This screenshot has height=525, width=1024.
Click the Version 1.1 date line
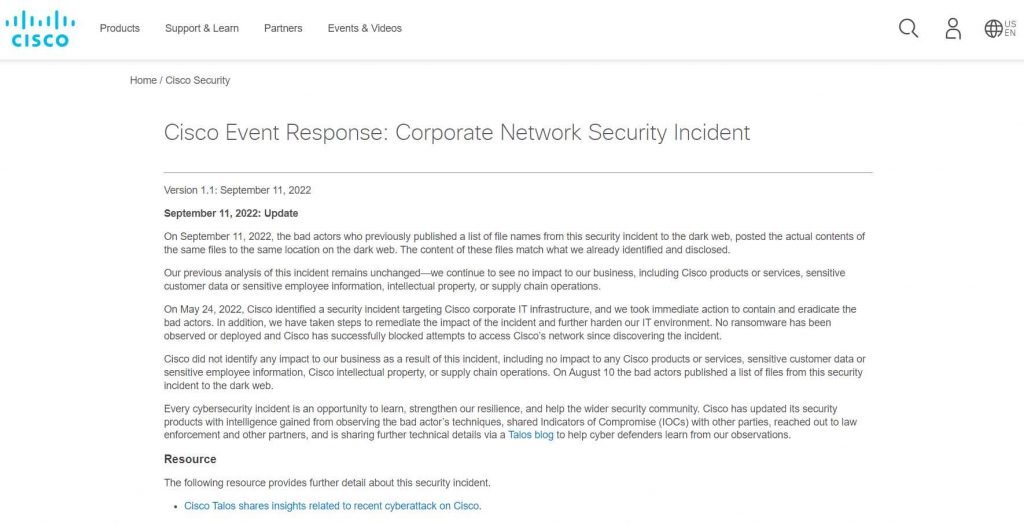click(x=237, y=190)
